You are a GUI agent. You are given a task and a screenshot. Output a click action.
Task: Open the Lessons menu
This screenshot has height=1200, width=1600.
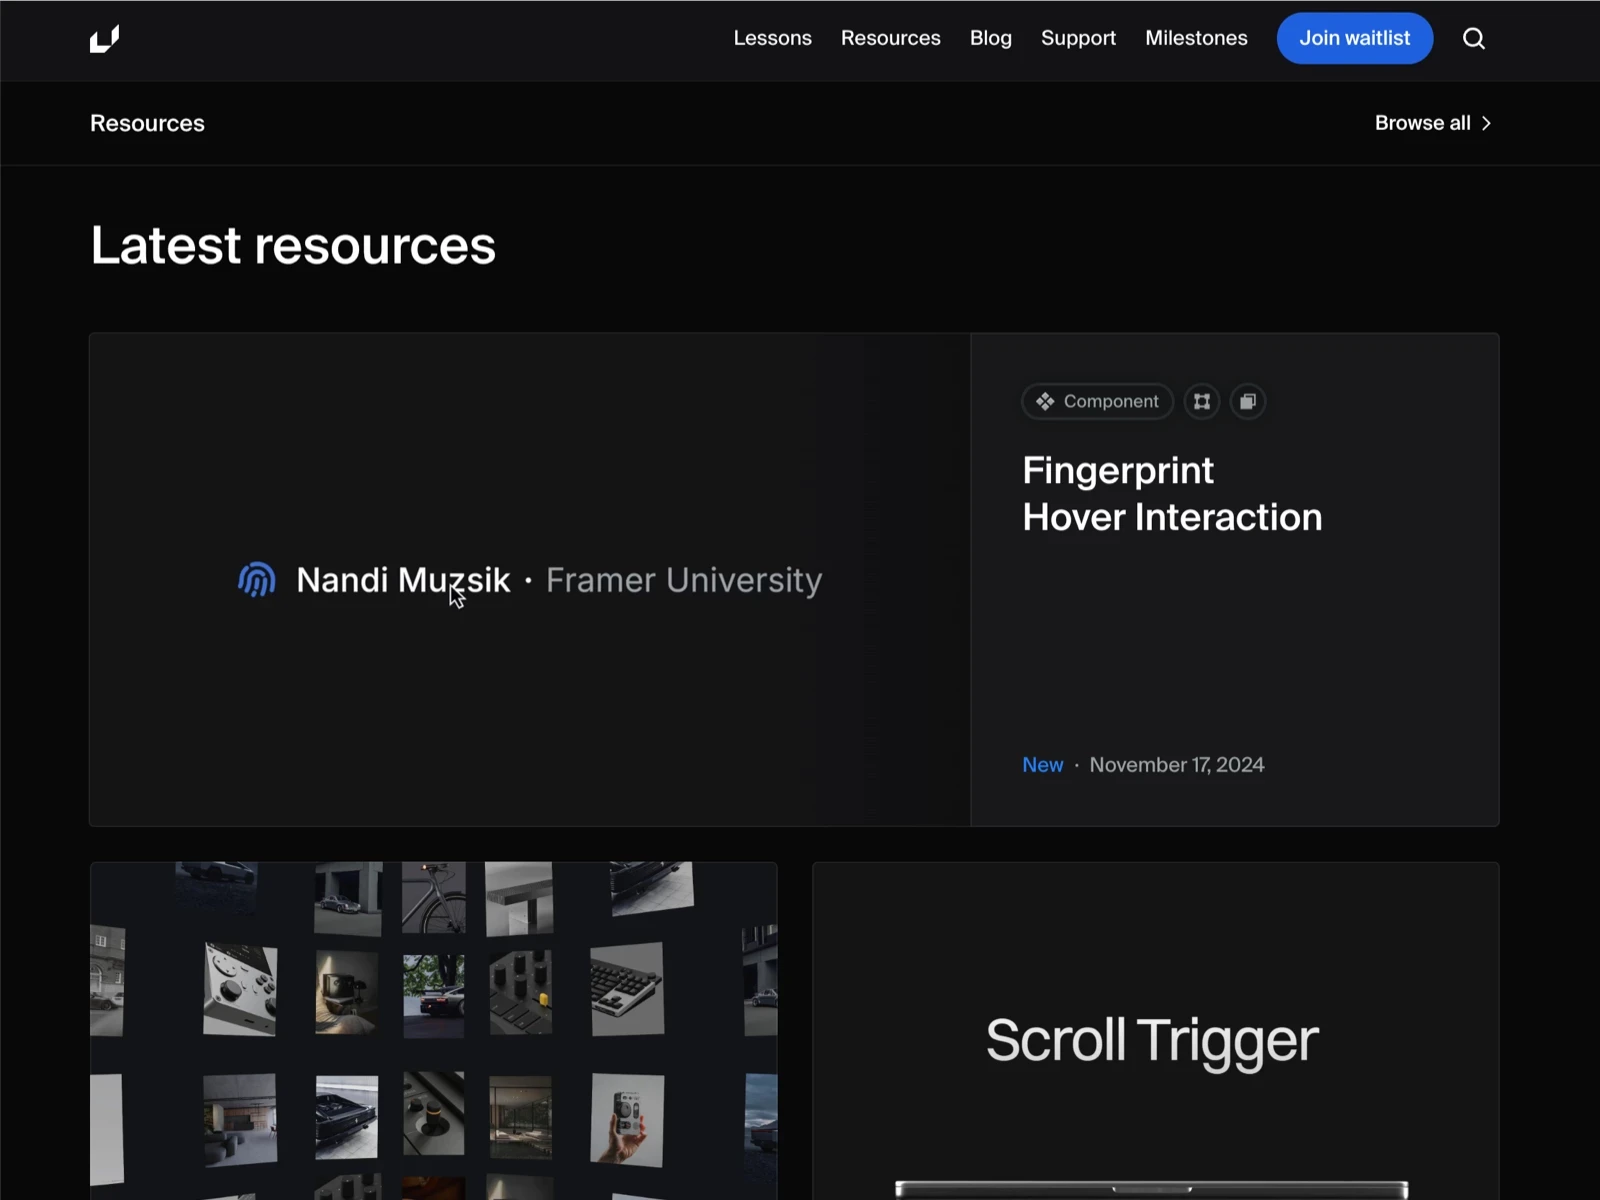click(772, 38)
